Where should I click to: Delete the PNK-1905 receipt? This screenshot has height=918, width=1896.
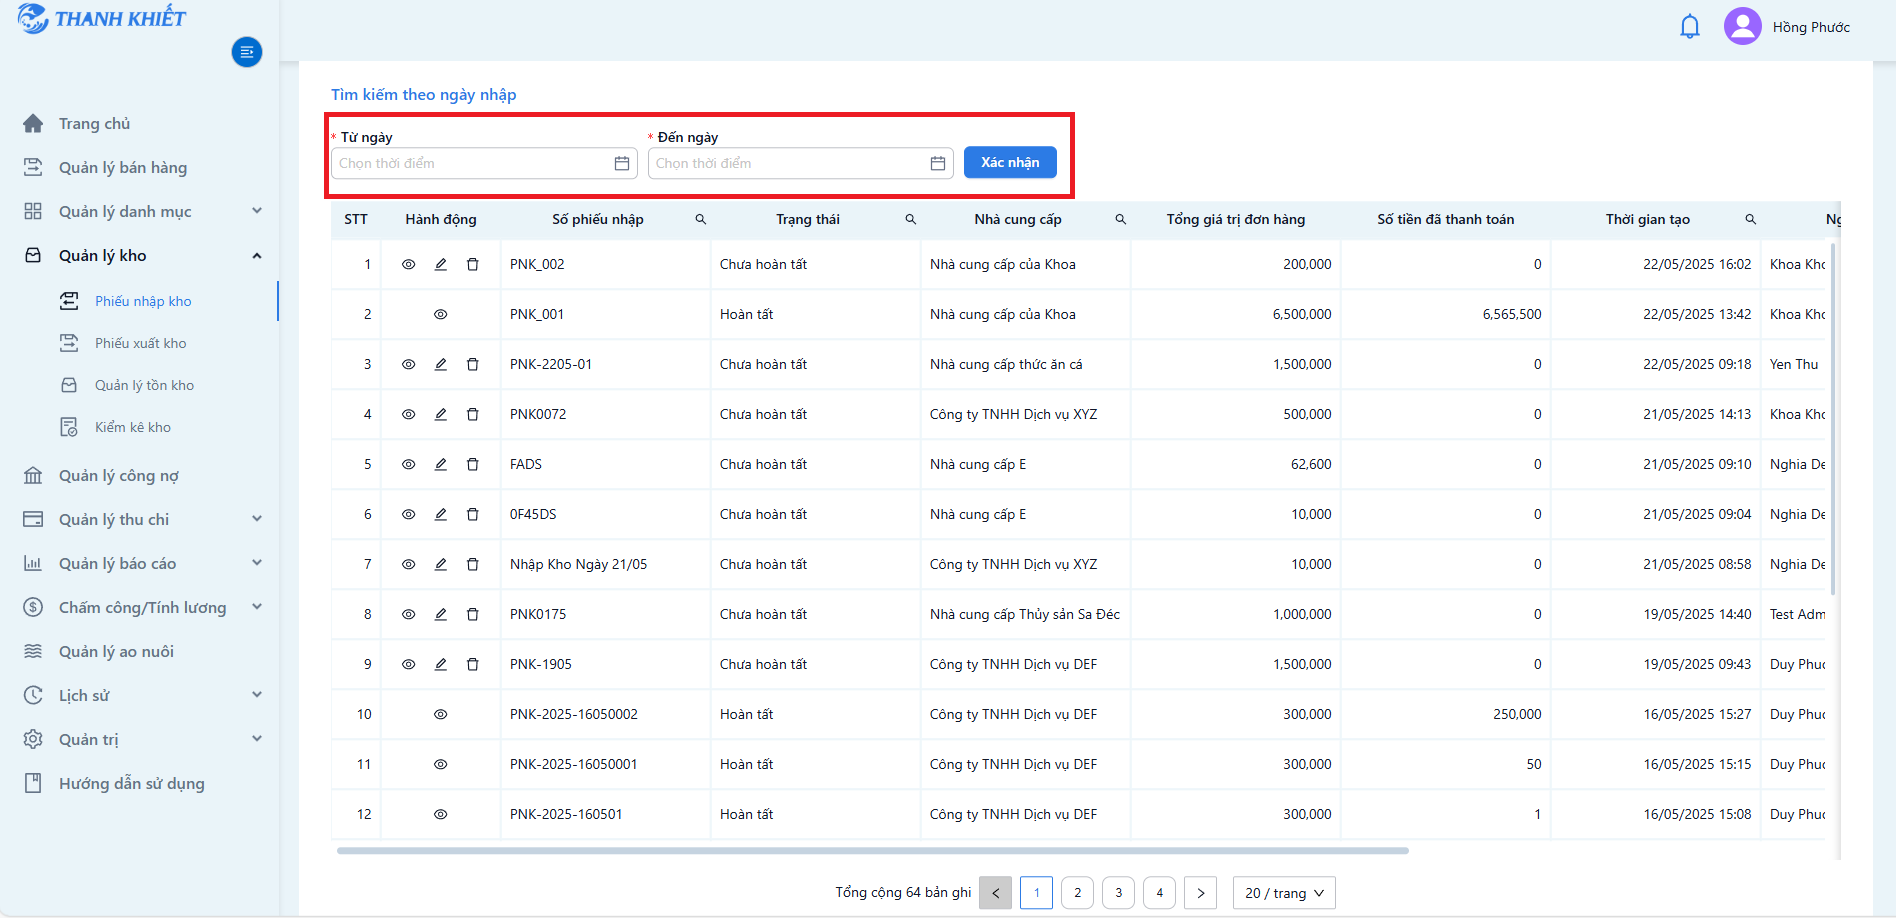pyautogui.click(x=473, y=664)
